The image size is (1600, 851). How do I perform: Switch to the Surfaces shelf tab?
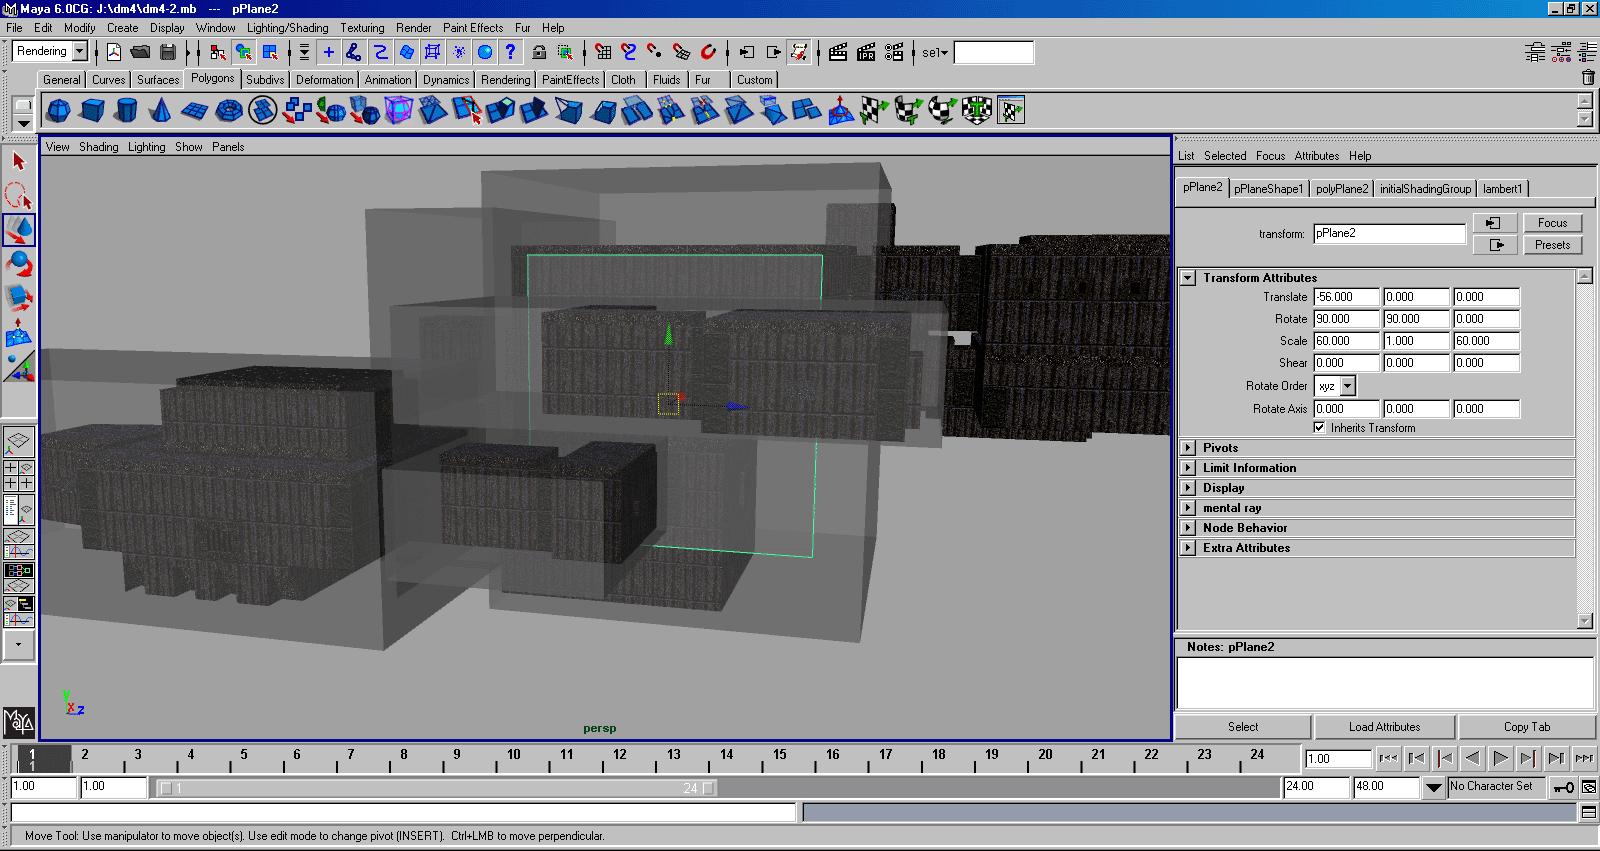[158, 80]
